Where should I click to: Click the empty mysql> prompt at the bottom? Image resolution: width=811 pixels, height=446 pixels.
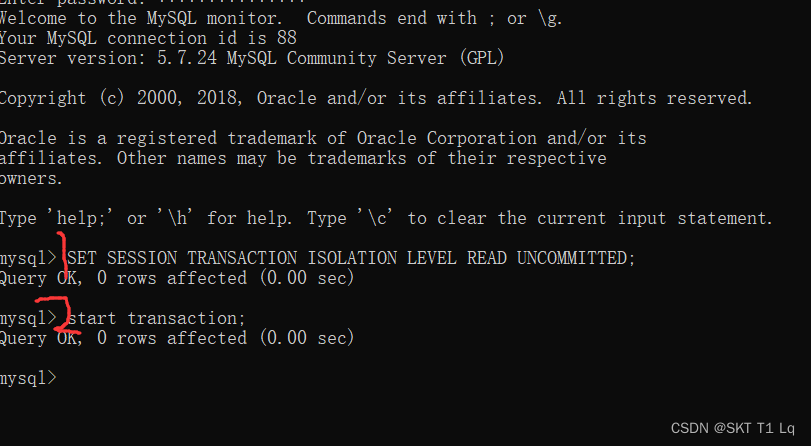[x=28, y=378]
